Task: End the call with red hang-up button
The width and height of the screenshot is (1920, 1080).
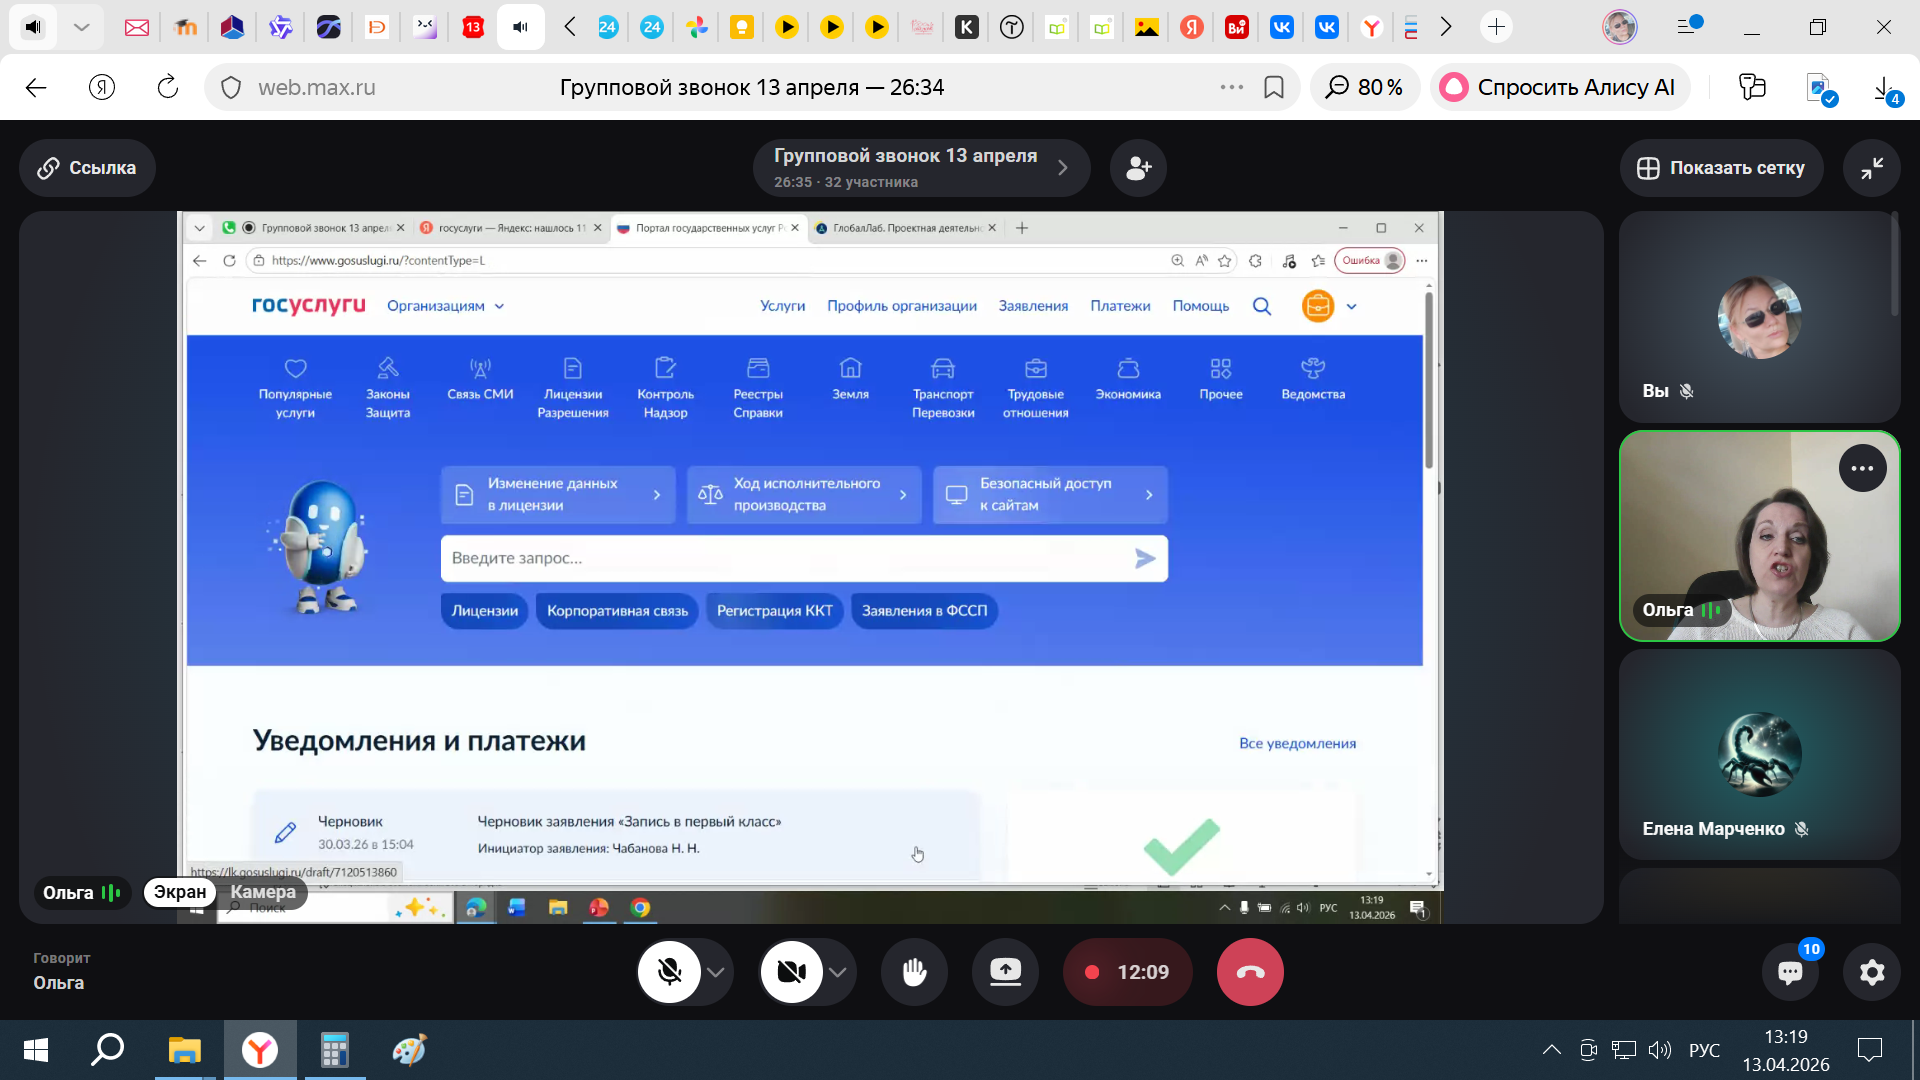Action: (x=1250, y=972)
